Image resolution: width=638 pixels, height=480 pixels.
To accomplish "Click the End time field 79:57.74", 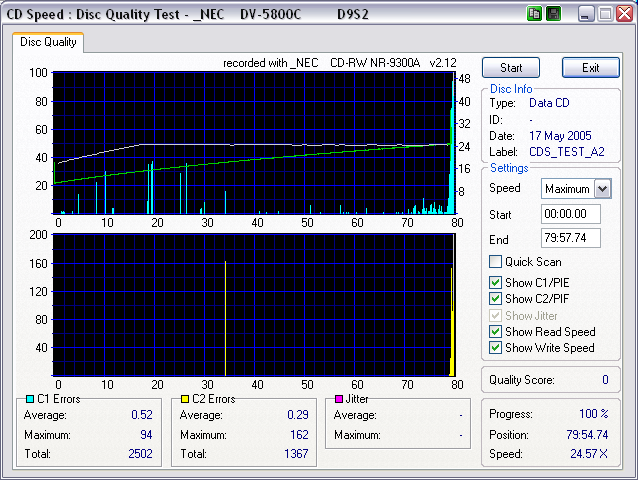I will click(x=570, y=238).
